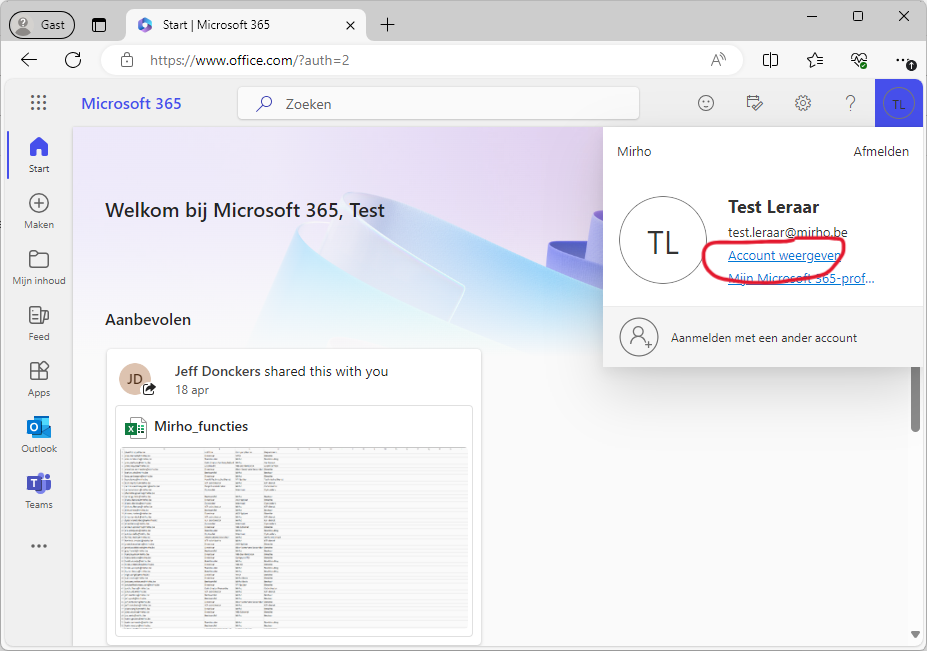
Task: Open Maken (create) in the sidebar
Action: pos(39,210)
